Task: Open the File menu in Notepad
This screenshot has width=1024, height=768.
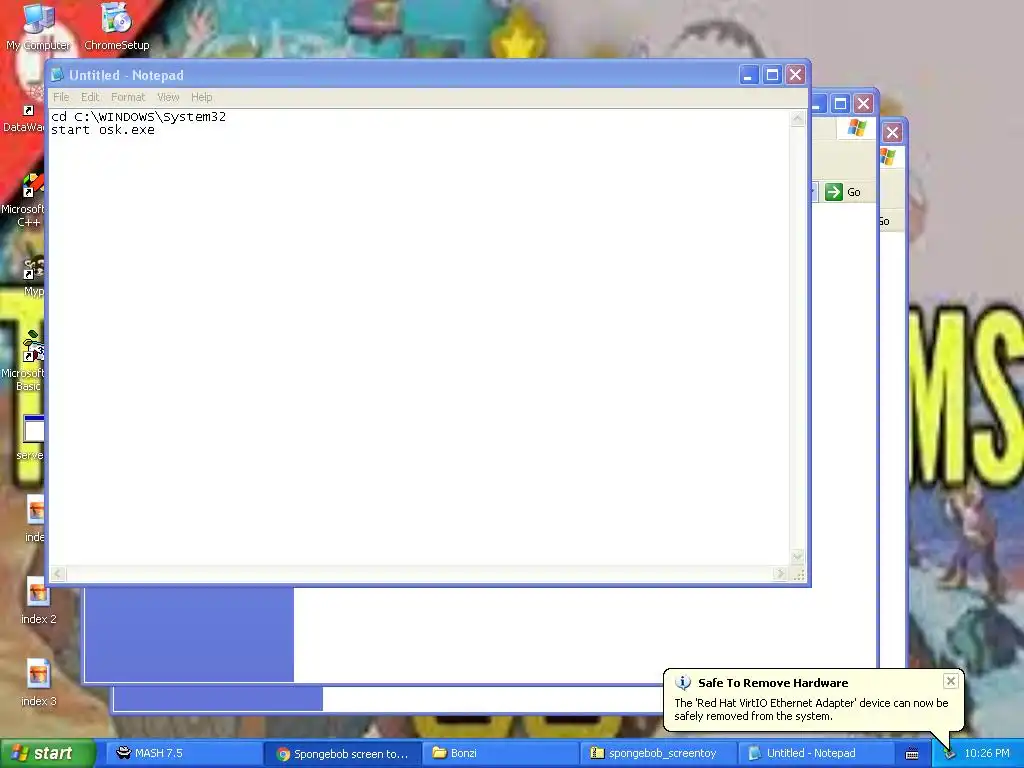Action: click(x=61, y=97)
